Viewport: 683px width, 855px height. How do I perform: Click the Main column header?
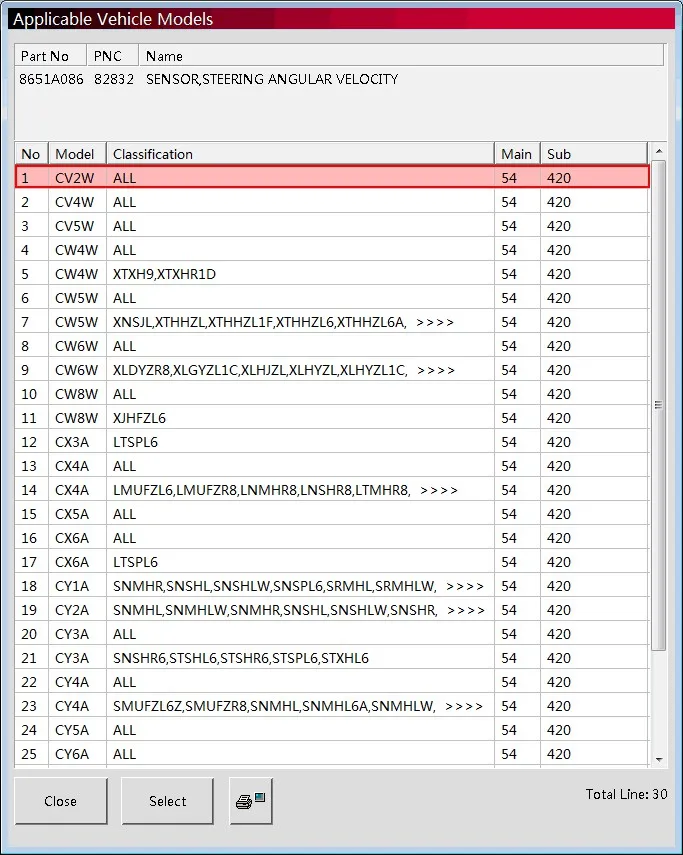(517, 154)
